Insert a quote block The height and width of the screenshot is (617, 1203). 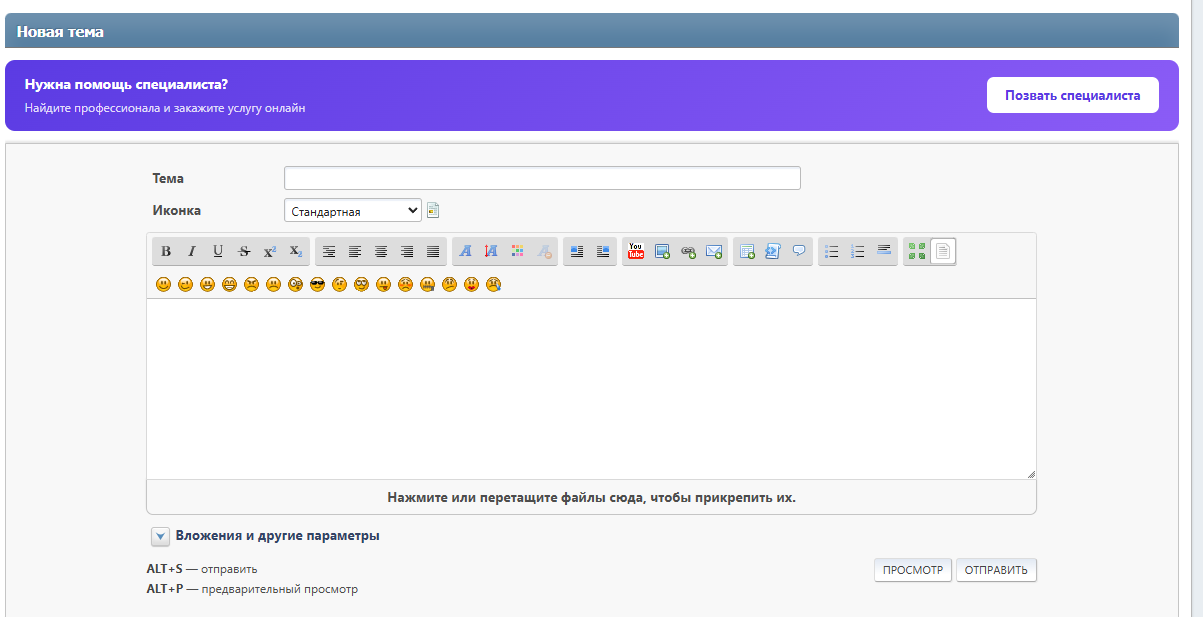click(799, 252)
